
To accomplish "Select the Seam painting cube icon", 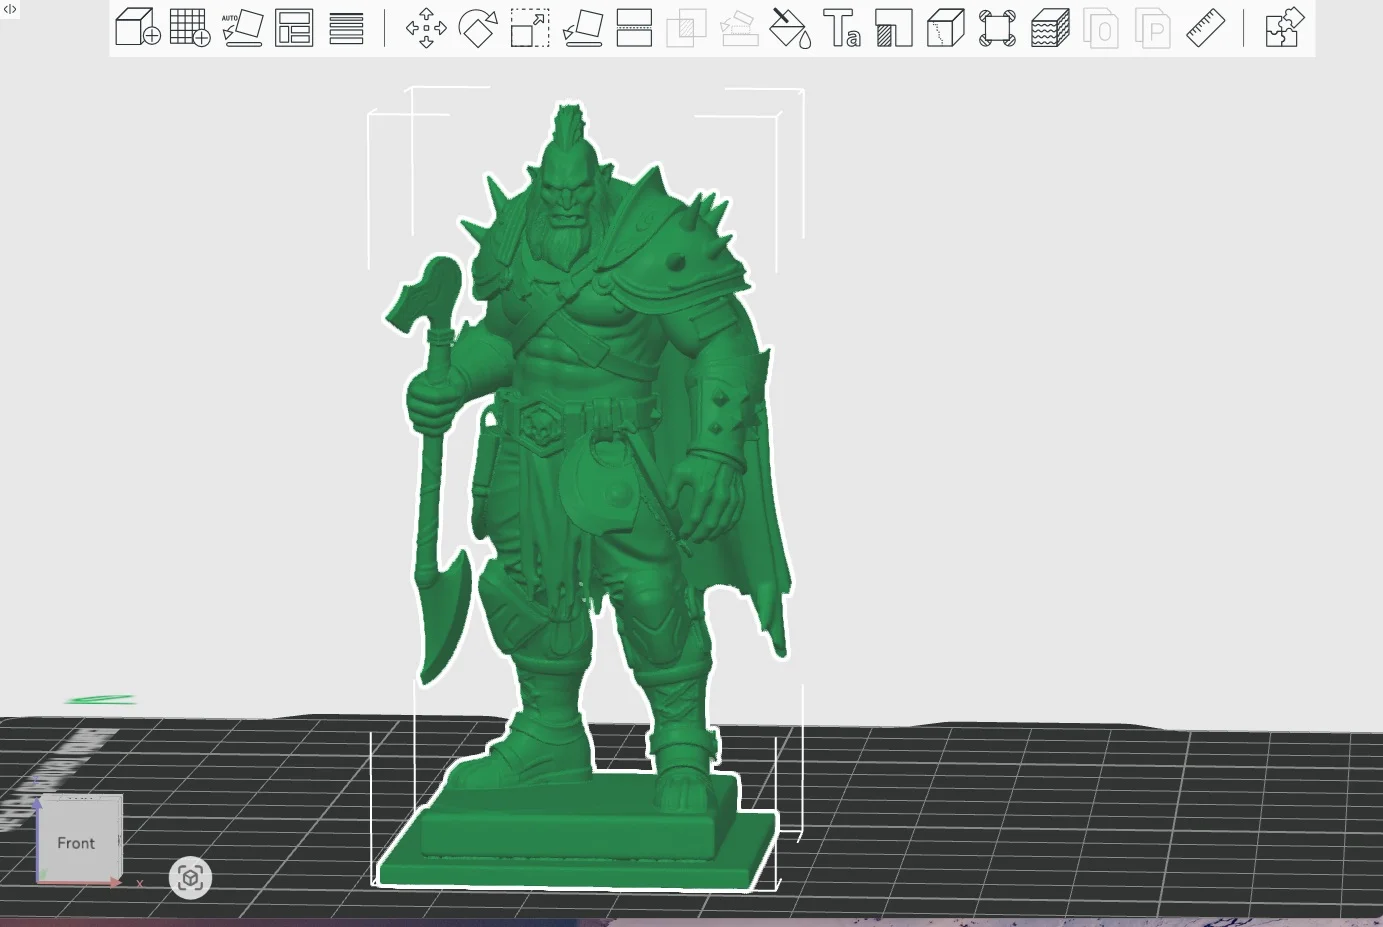I will tap(946, 27).
